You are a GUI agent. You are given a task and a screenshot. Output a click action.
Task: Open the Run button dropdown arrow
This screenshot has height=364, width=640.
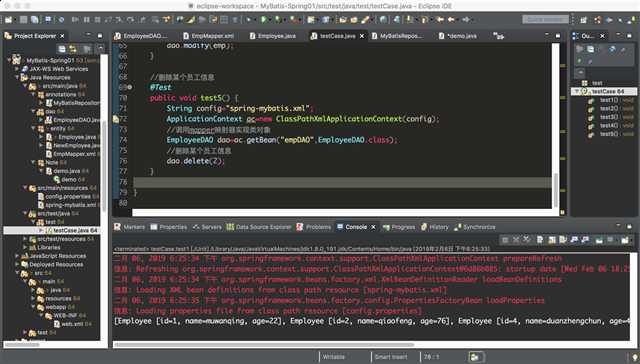(x=271, y=20)
